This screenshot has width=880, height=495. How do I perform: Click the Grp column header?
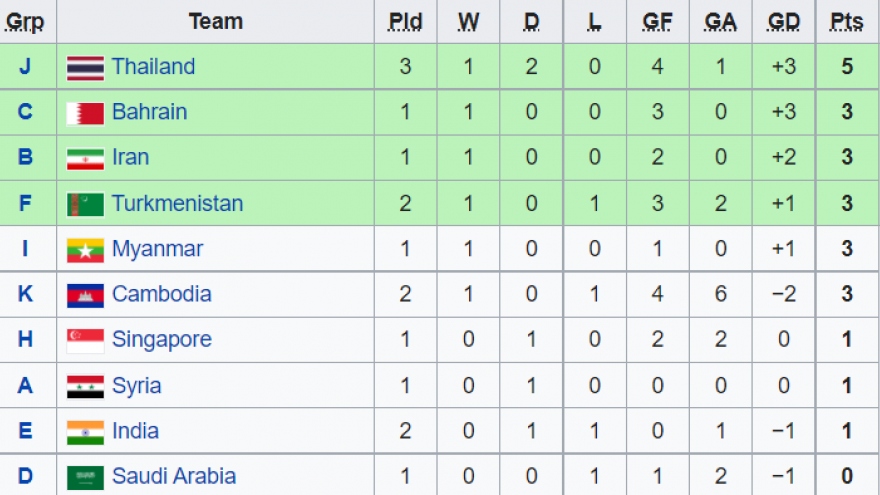25,22
